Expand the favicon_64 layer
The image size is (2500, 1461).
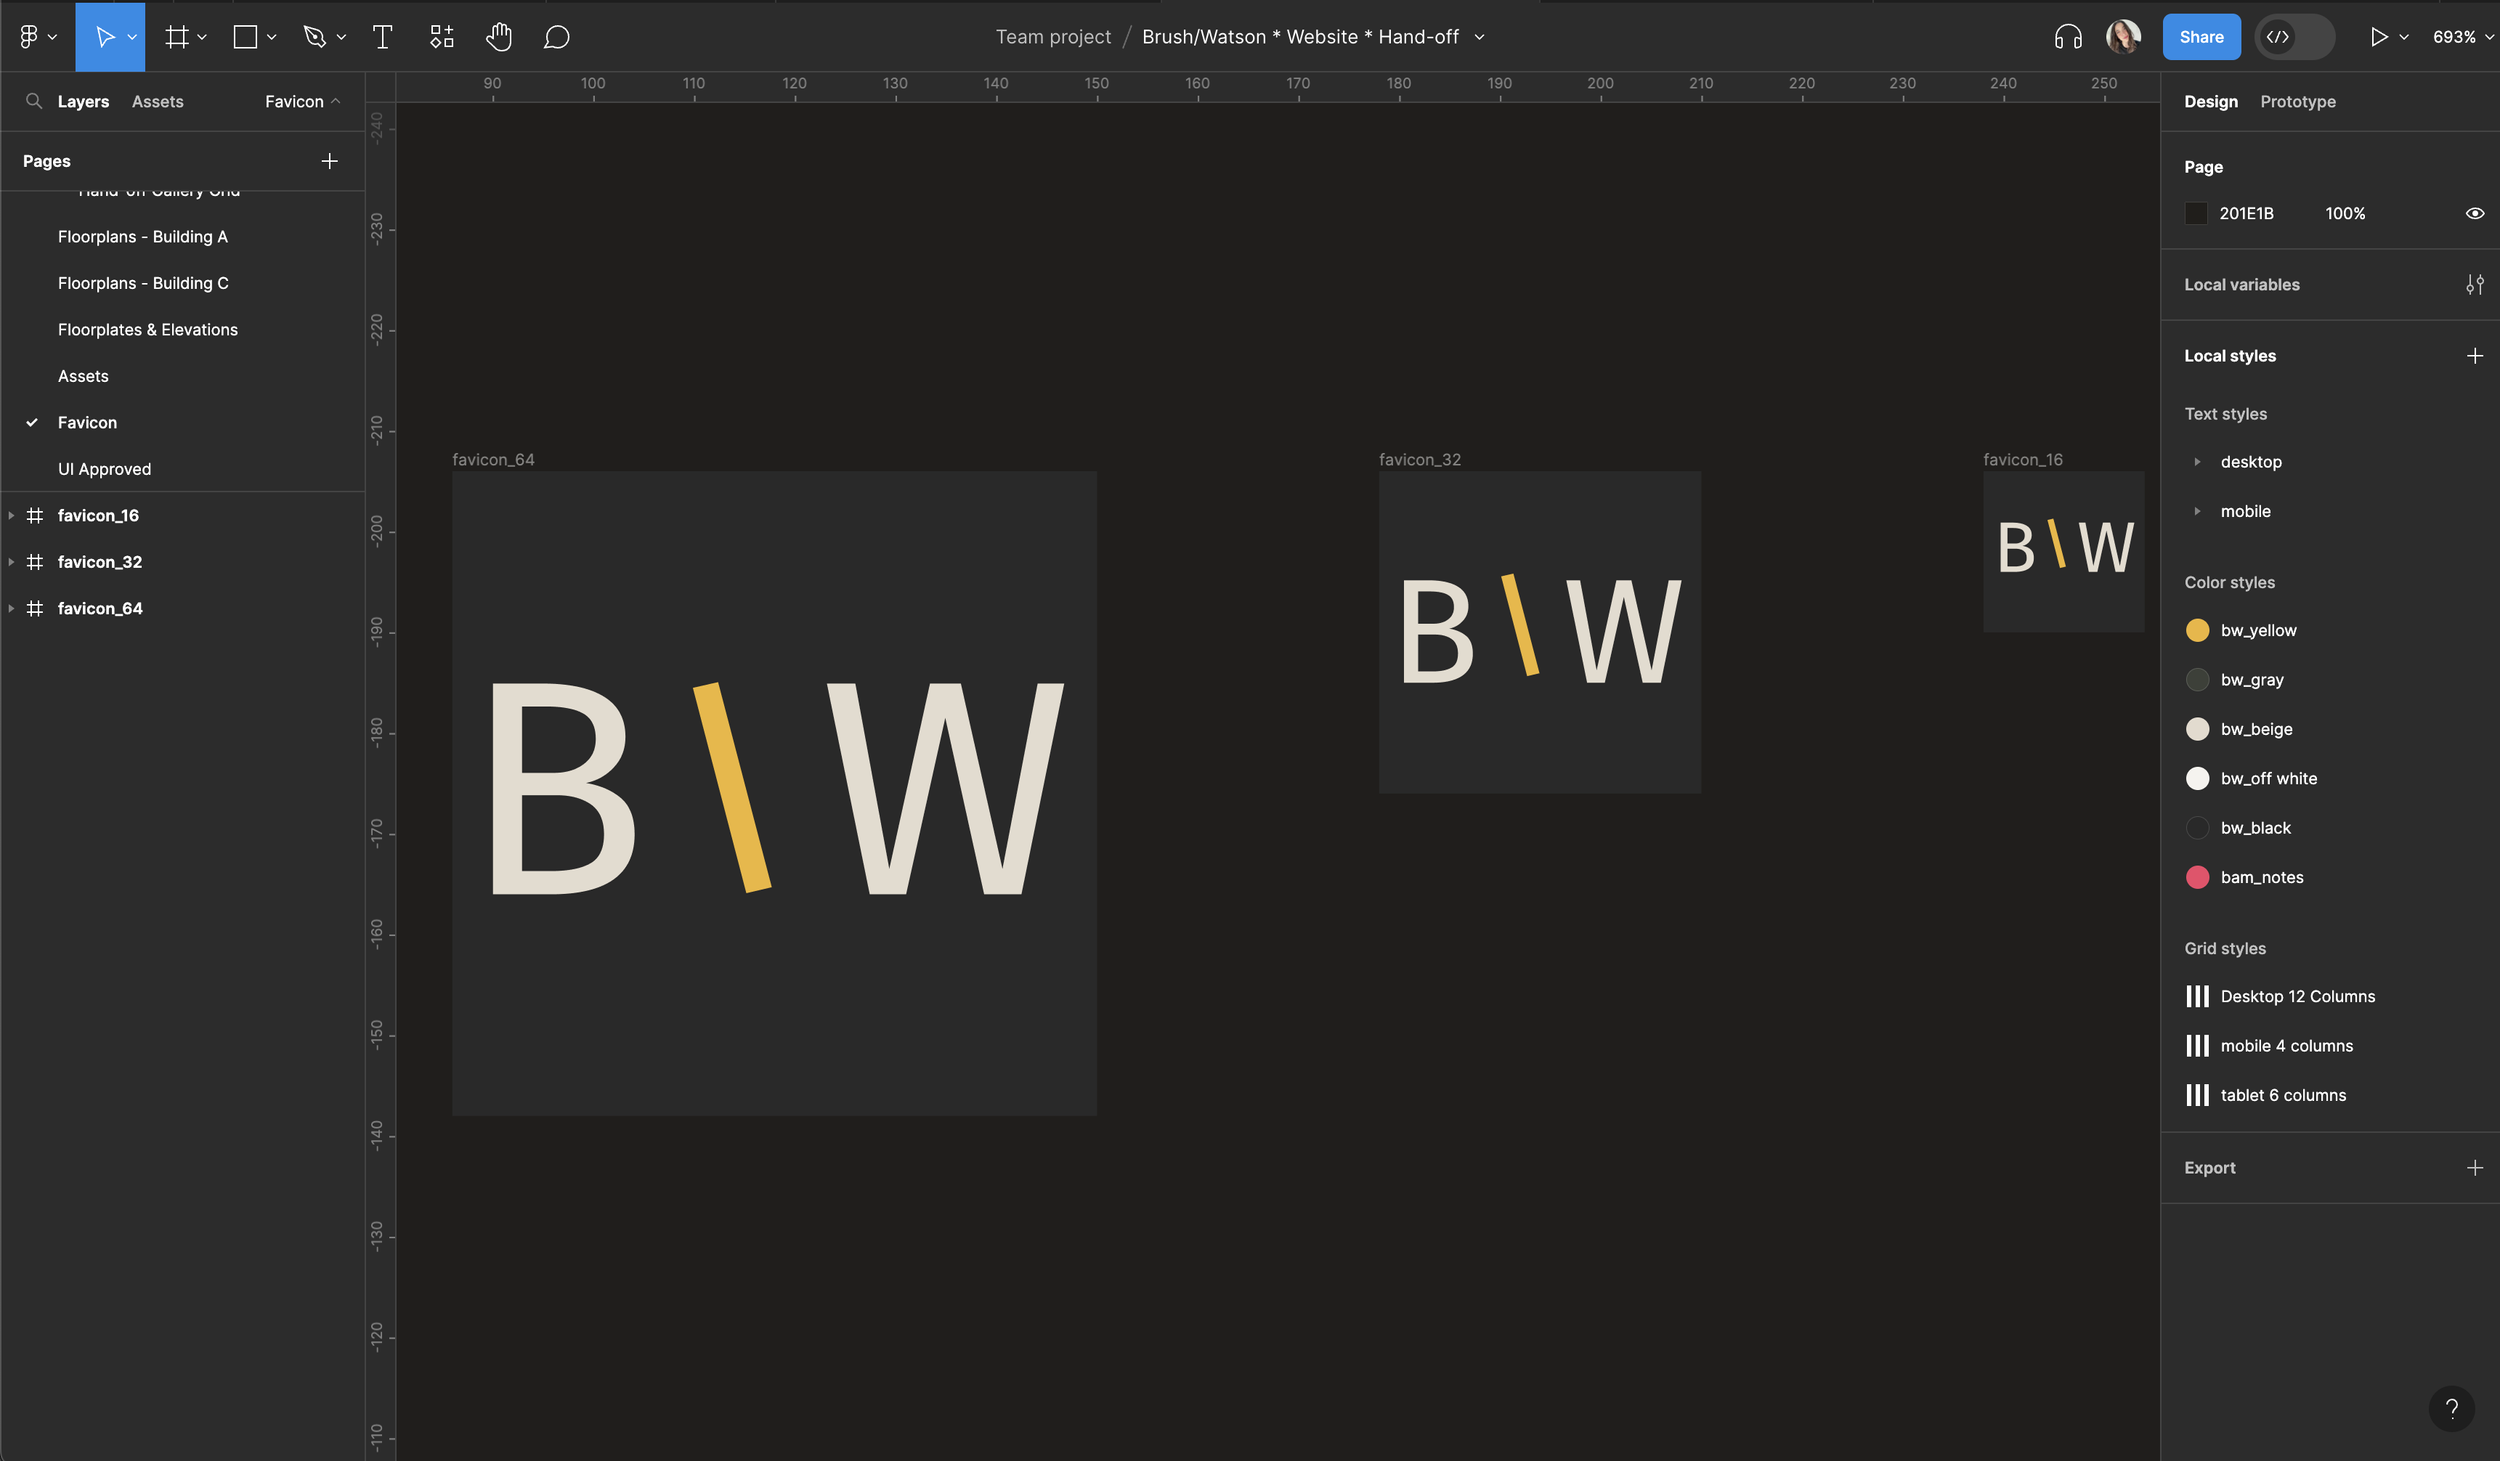(x=11, y=608)
